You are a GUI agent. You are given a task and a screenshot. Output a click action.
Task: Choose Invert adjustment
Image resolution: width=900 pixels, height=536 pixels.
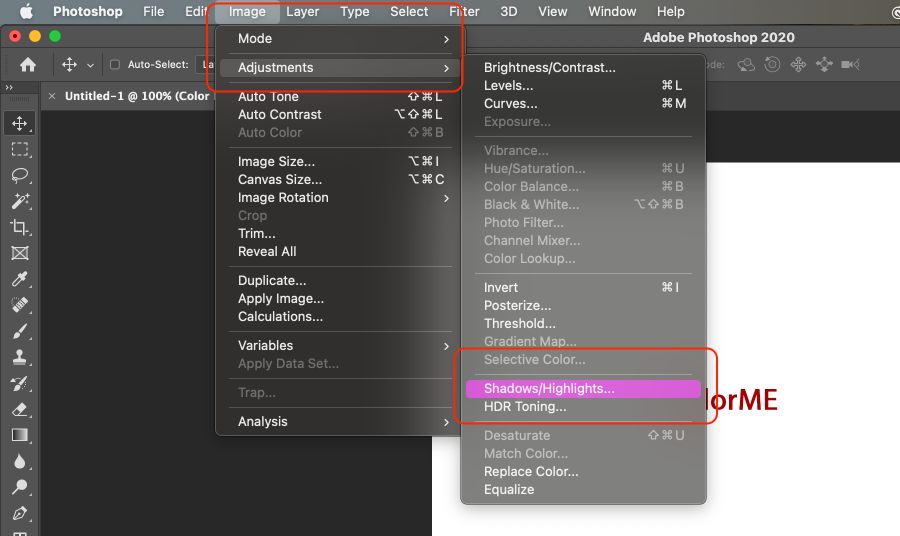(x=583, y=288)
